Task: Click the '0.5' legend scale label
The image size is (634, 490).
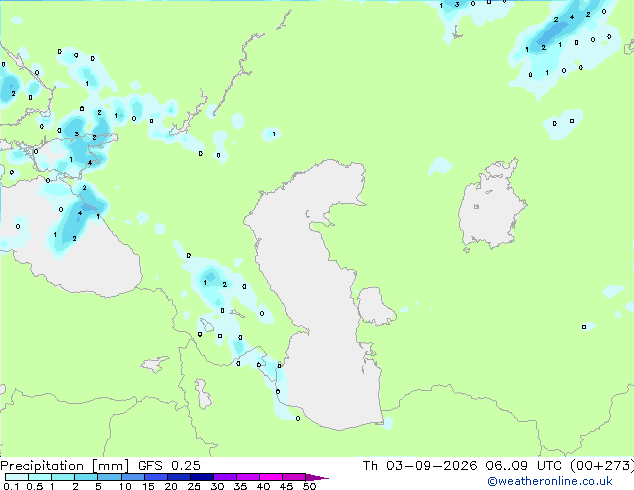Action: [34, 486]
